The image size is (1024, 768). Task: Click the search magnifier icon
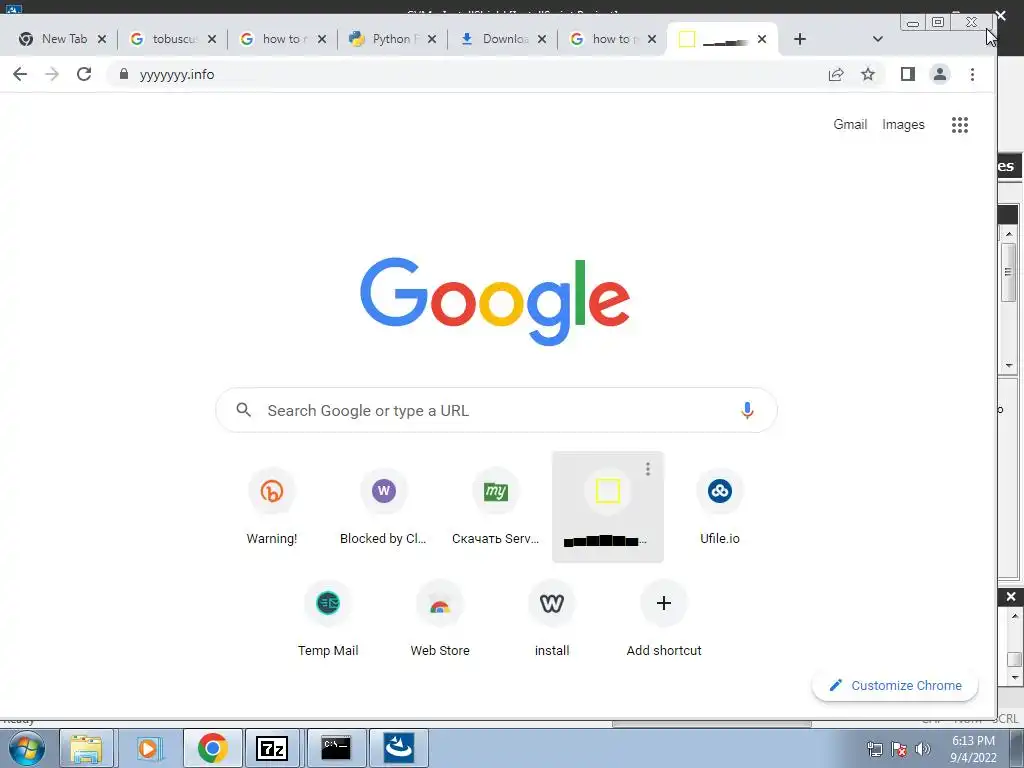click(244, 410)
